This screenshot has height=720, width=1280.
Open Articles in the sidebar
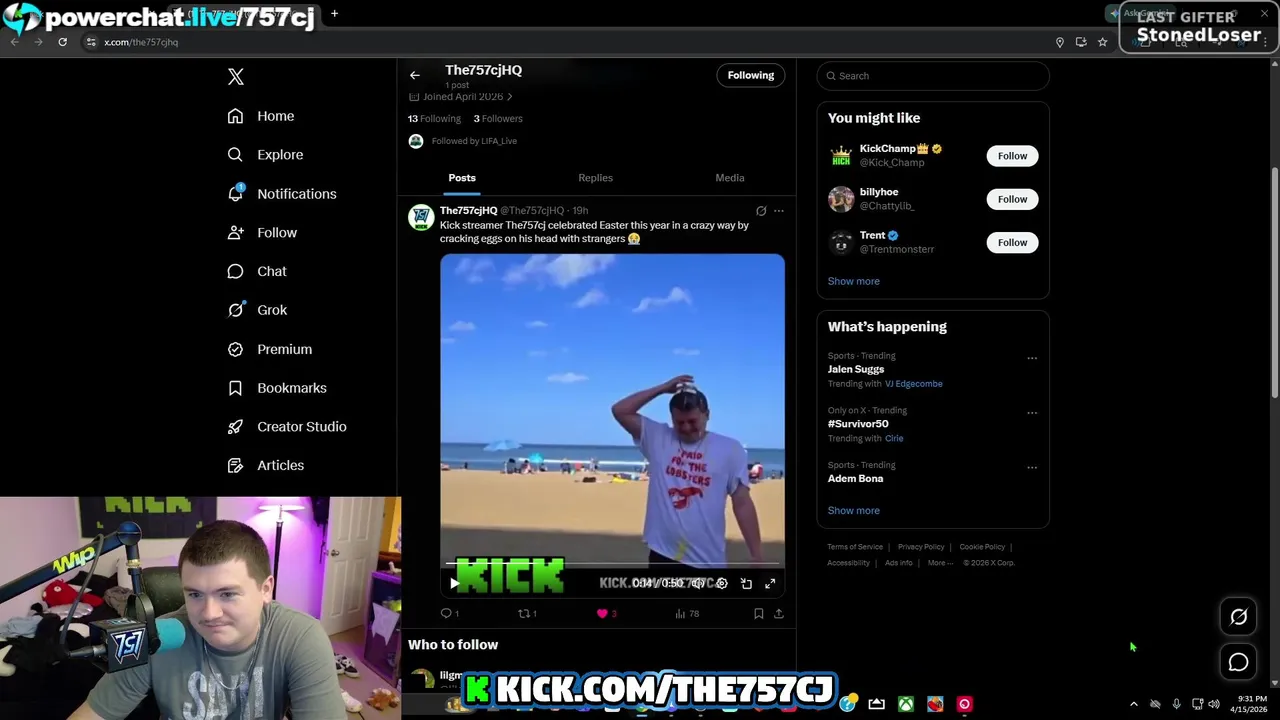click(x=266, y=465)
